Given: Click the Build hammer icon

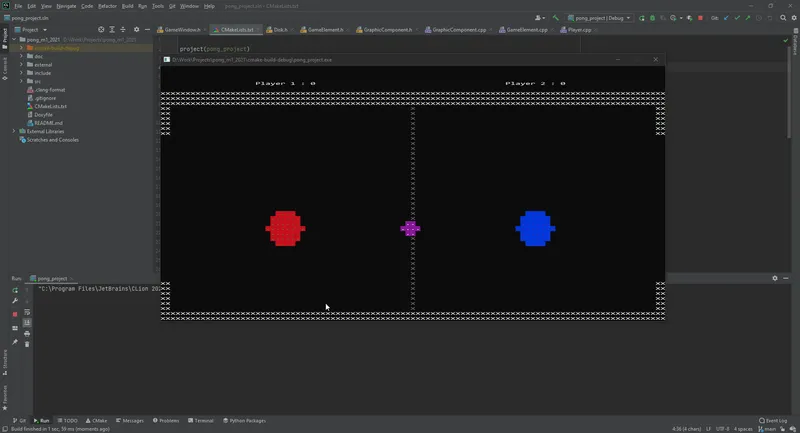Looking at the screenshot, I should tap(556, 18).
